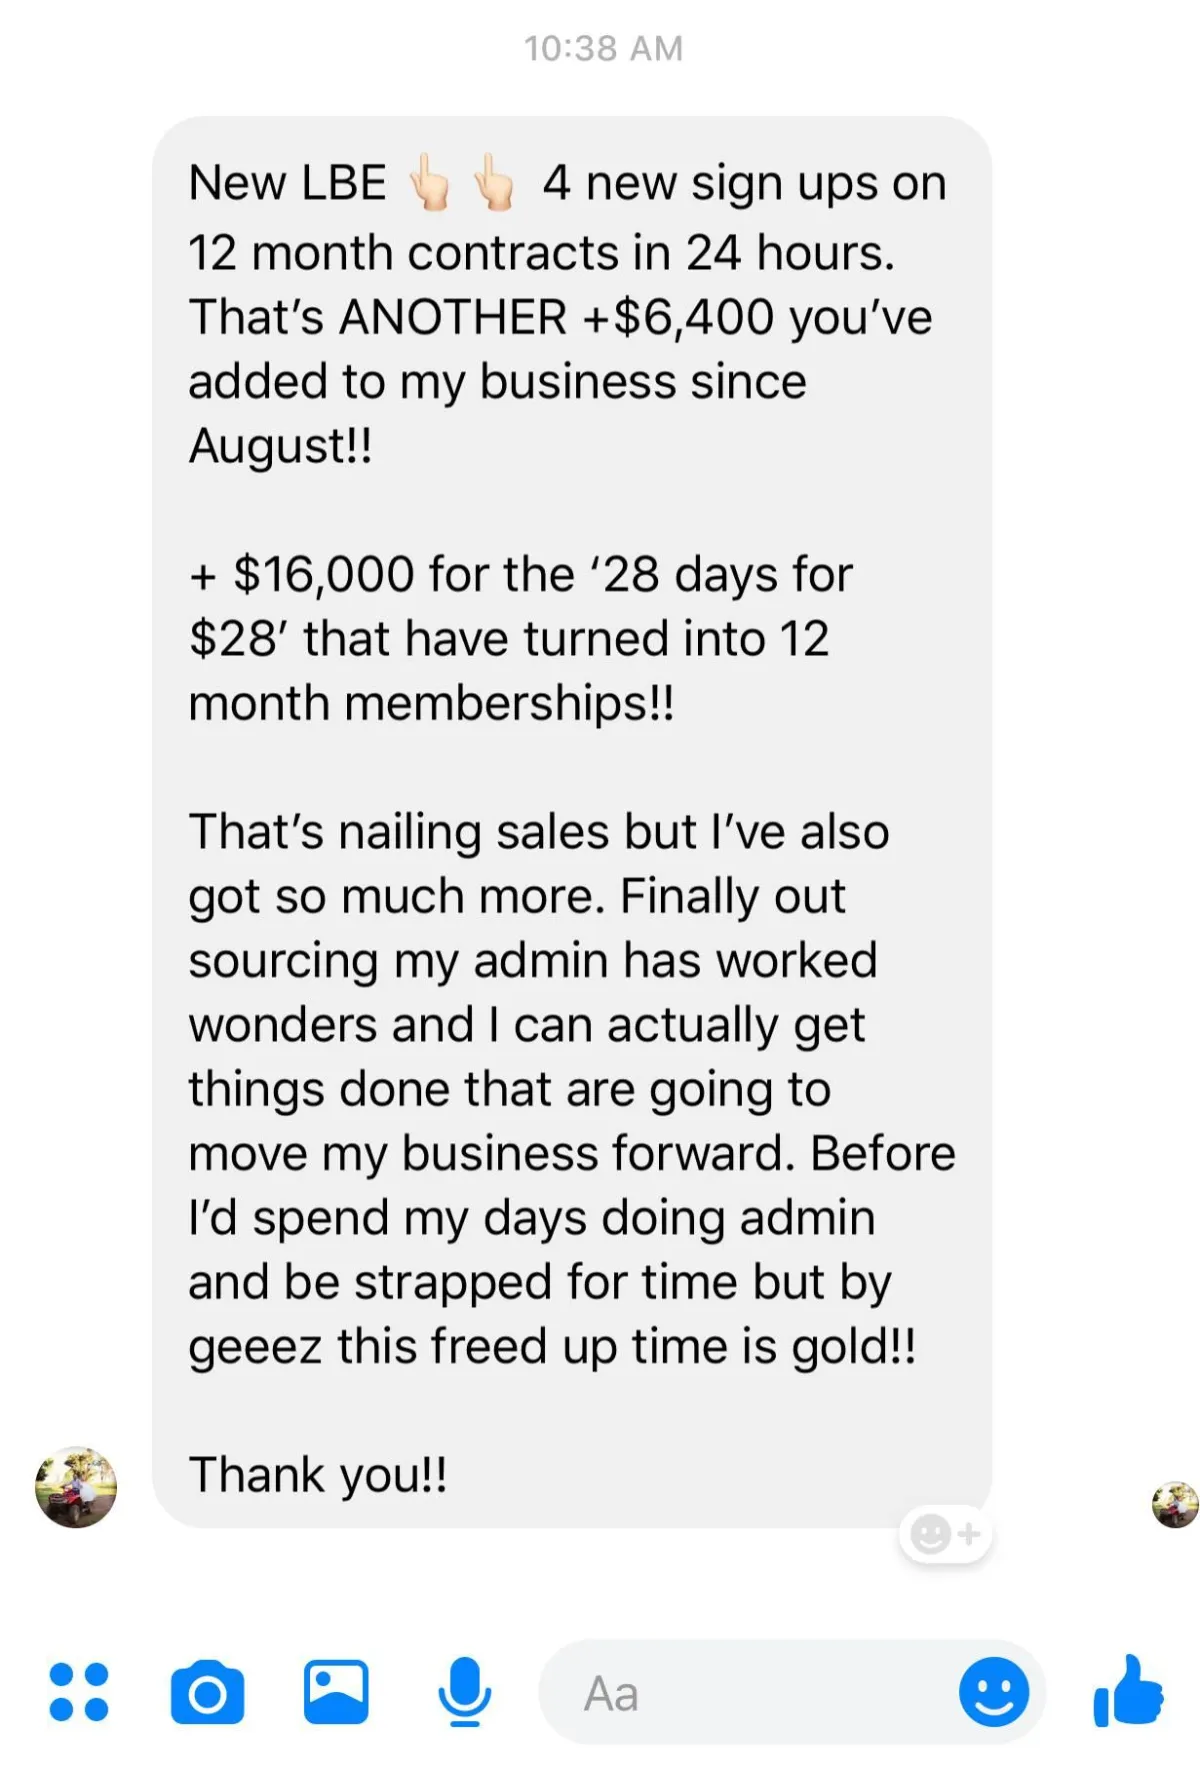Tap the second pointing-finger emoji after LBE
The image size is (1200, 1768).
pos(494,183)
